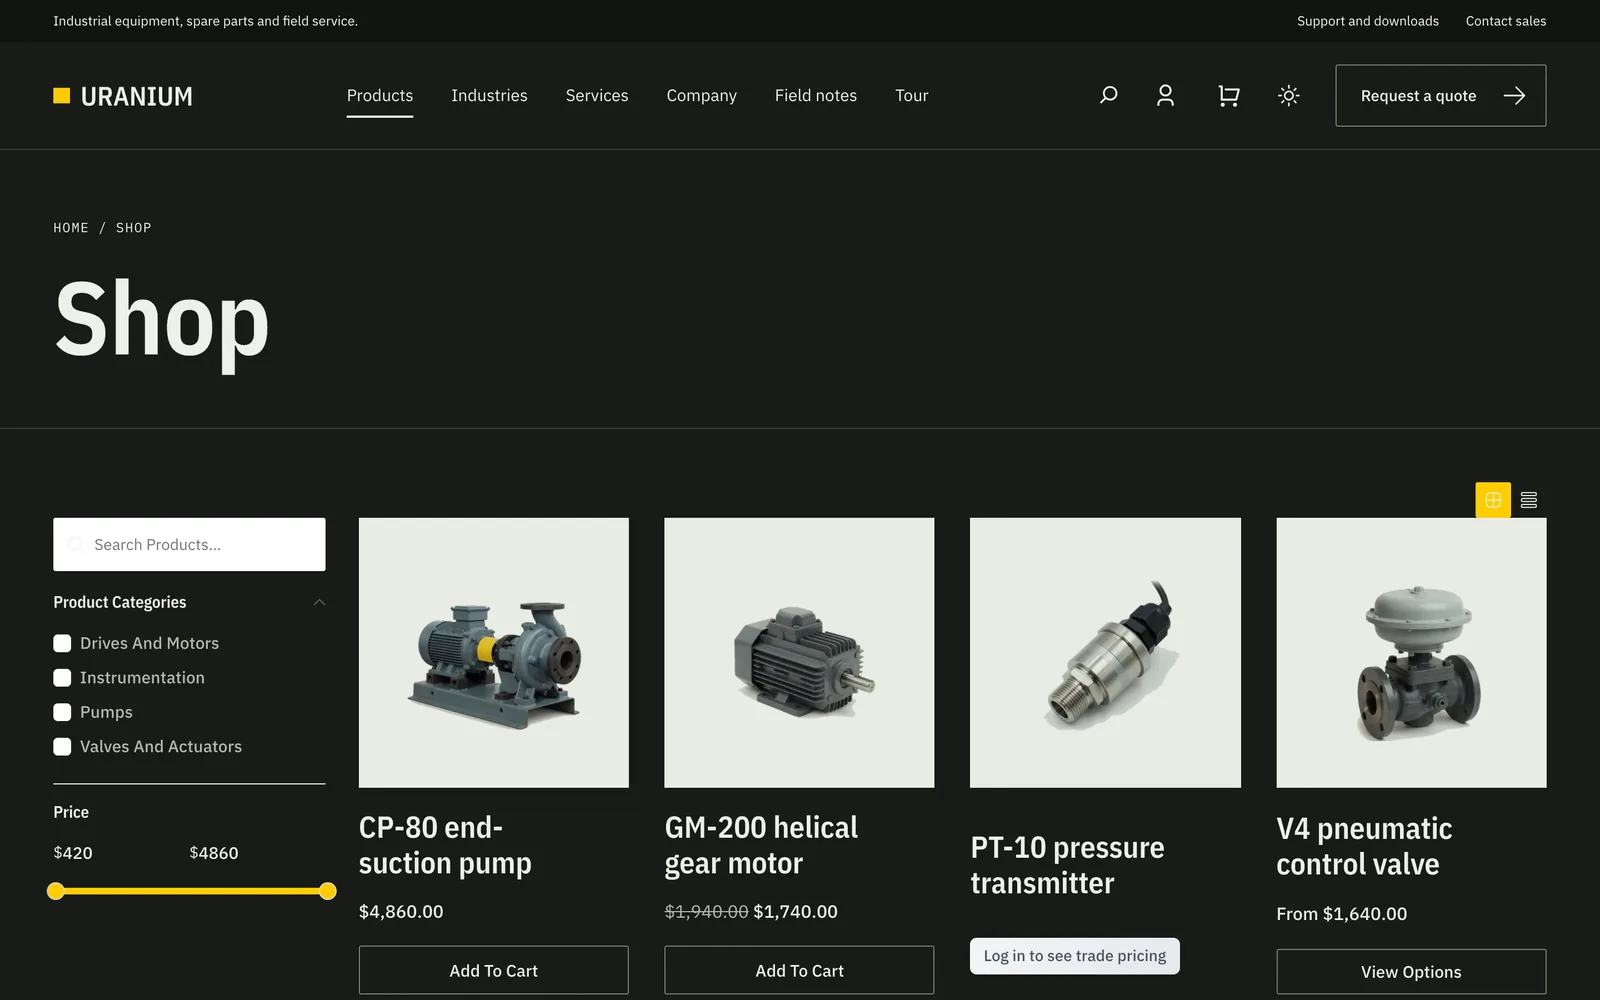1600x1000 pixels.
Task: Toggle the light/dark theme sun icon
Action: coord(1289,95)
